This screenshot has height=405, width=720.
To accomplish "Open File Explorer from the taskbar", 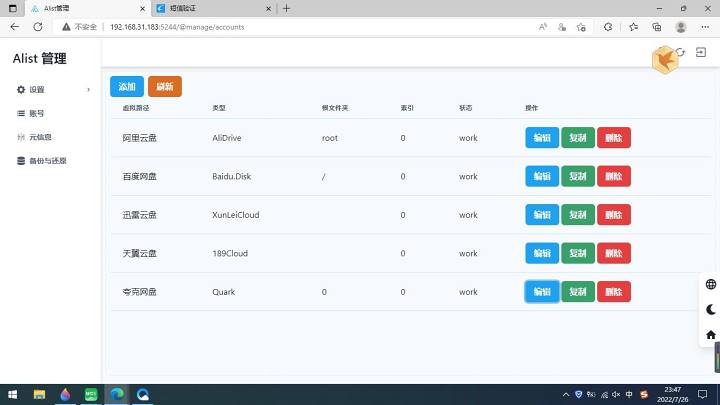I will (x=39, y=394).
